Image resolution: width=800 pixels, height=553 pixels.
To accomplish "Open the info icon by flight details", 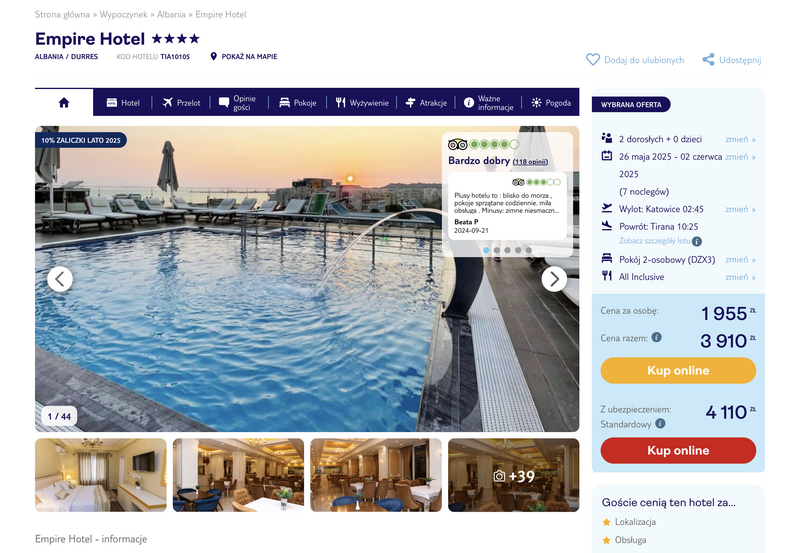I will tap(697, 241).
